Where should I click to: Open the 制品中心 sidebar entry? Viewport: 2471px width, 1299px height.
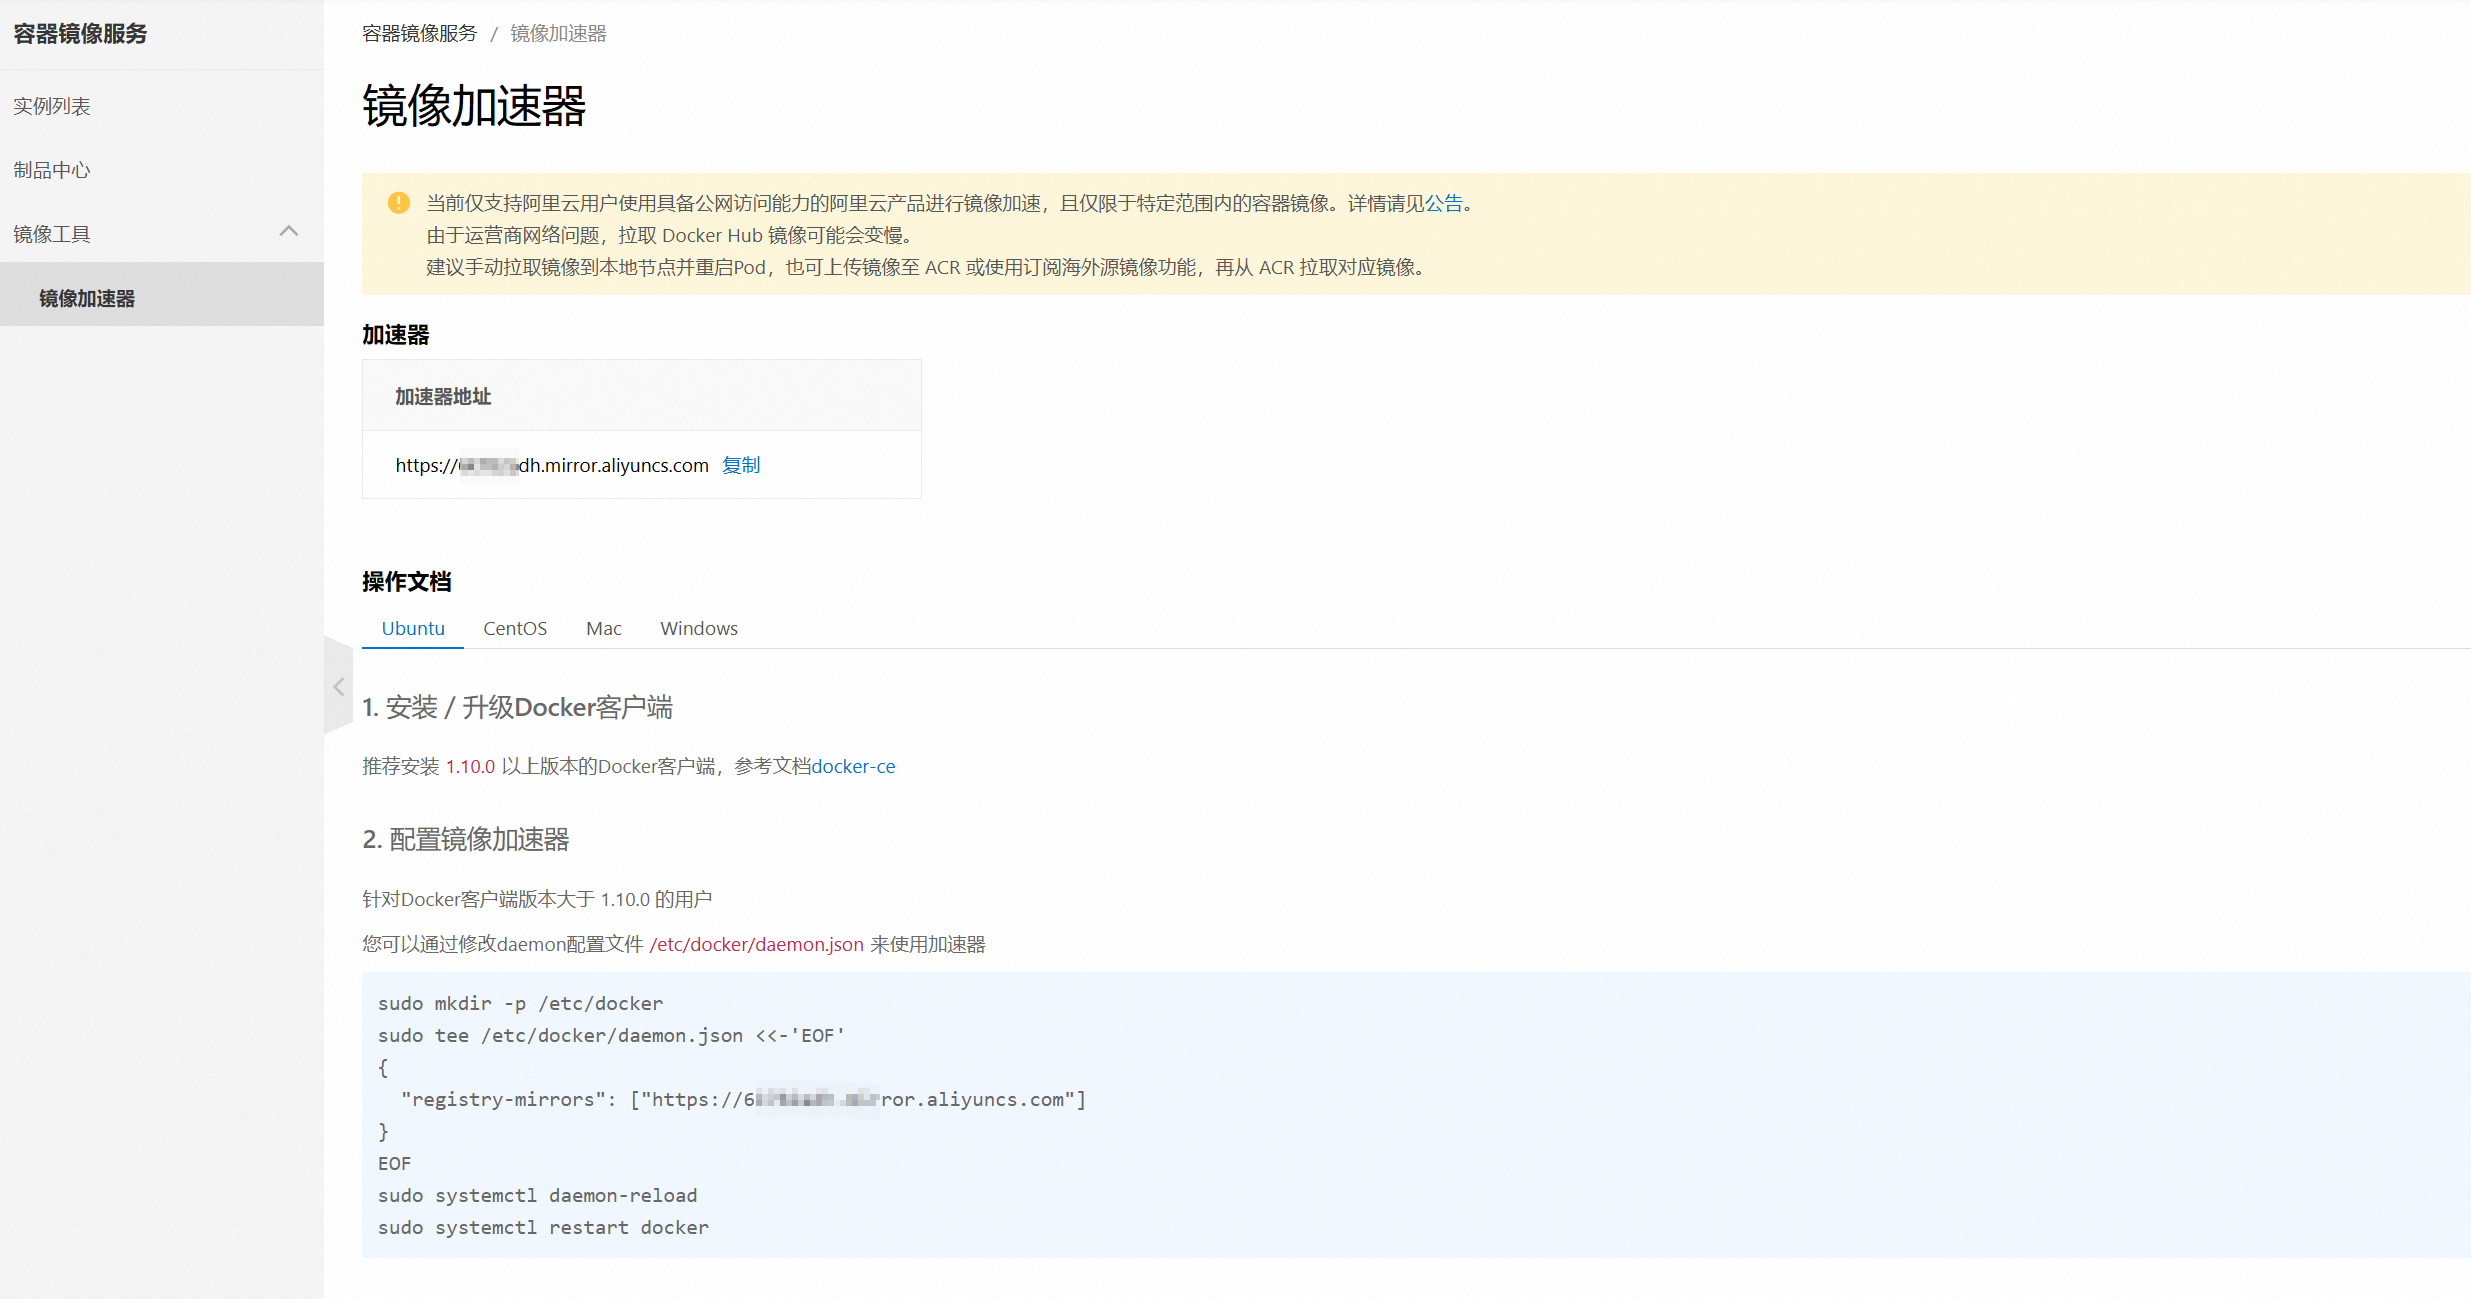[51, 169]
